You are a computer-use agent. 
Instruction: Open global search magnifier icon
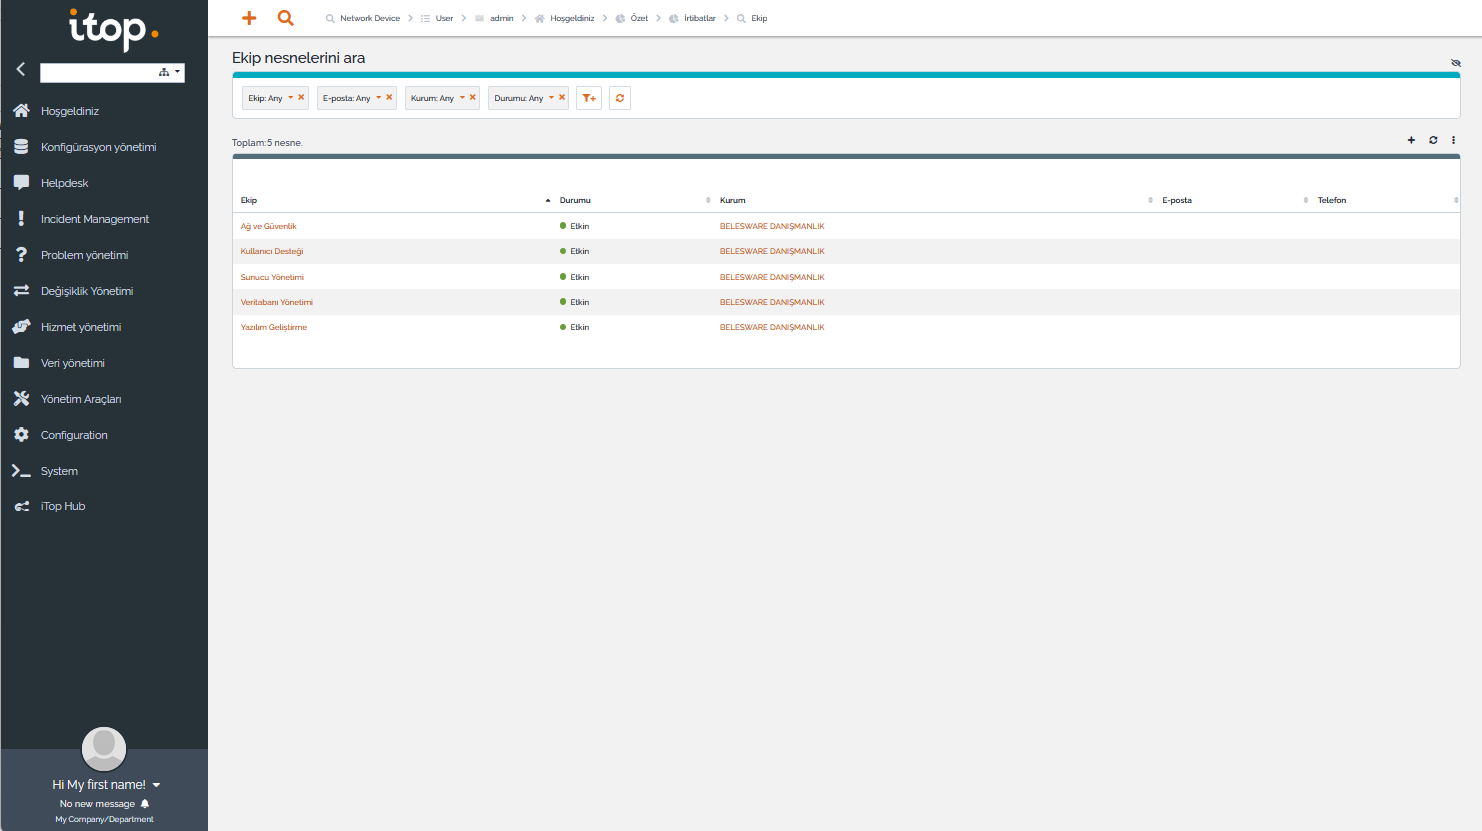[285, 18]
